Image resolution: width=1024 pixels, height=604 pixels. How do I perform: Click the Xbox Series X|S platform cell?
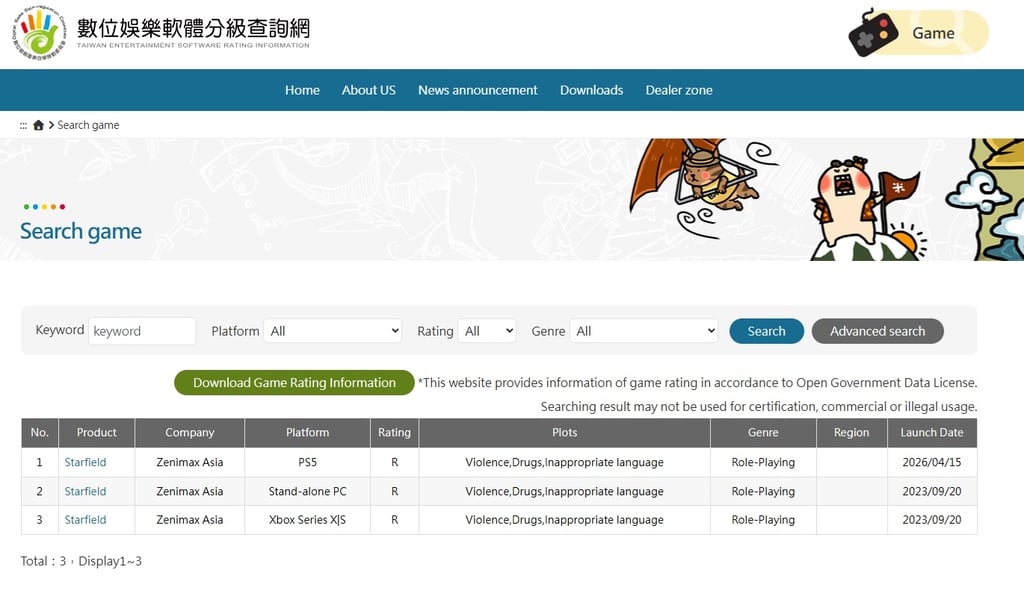coord(308,520)
